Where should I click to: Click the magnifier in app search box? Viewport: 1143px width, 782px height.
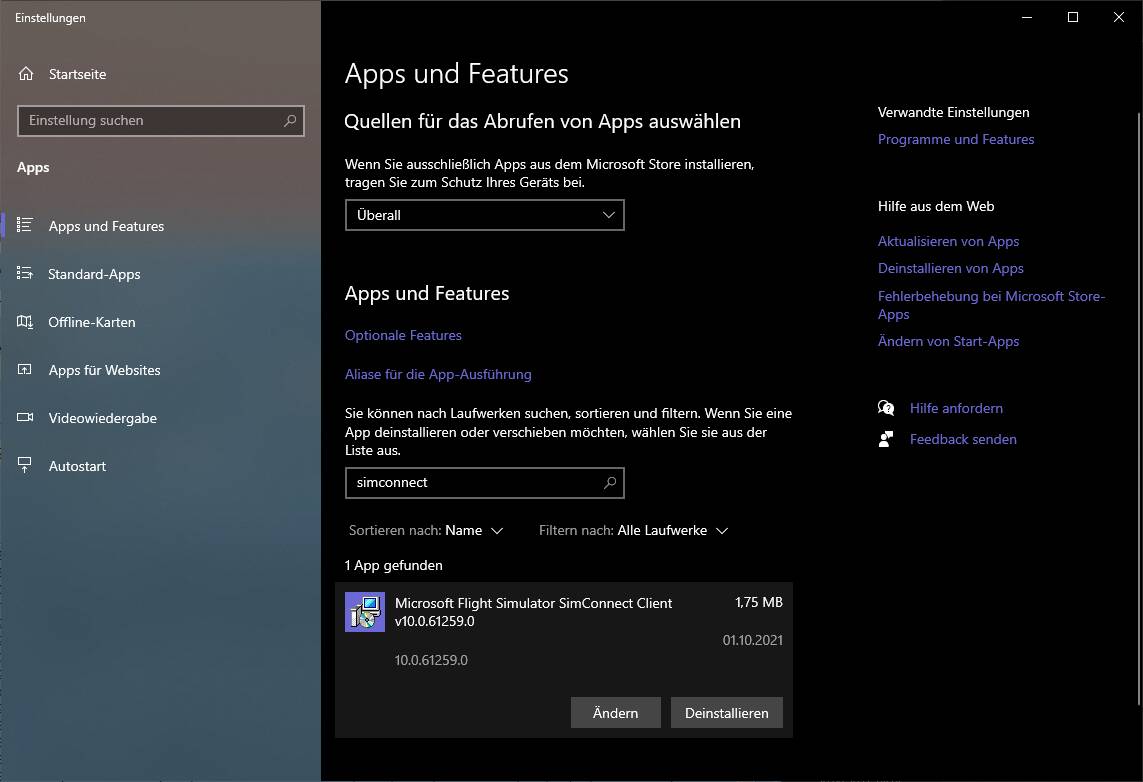click(x=610, y=482)
